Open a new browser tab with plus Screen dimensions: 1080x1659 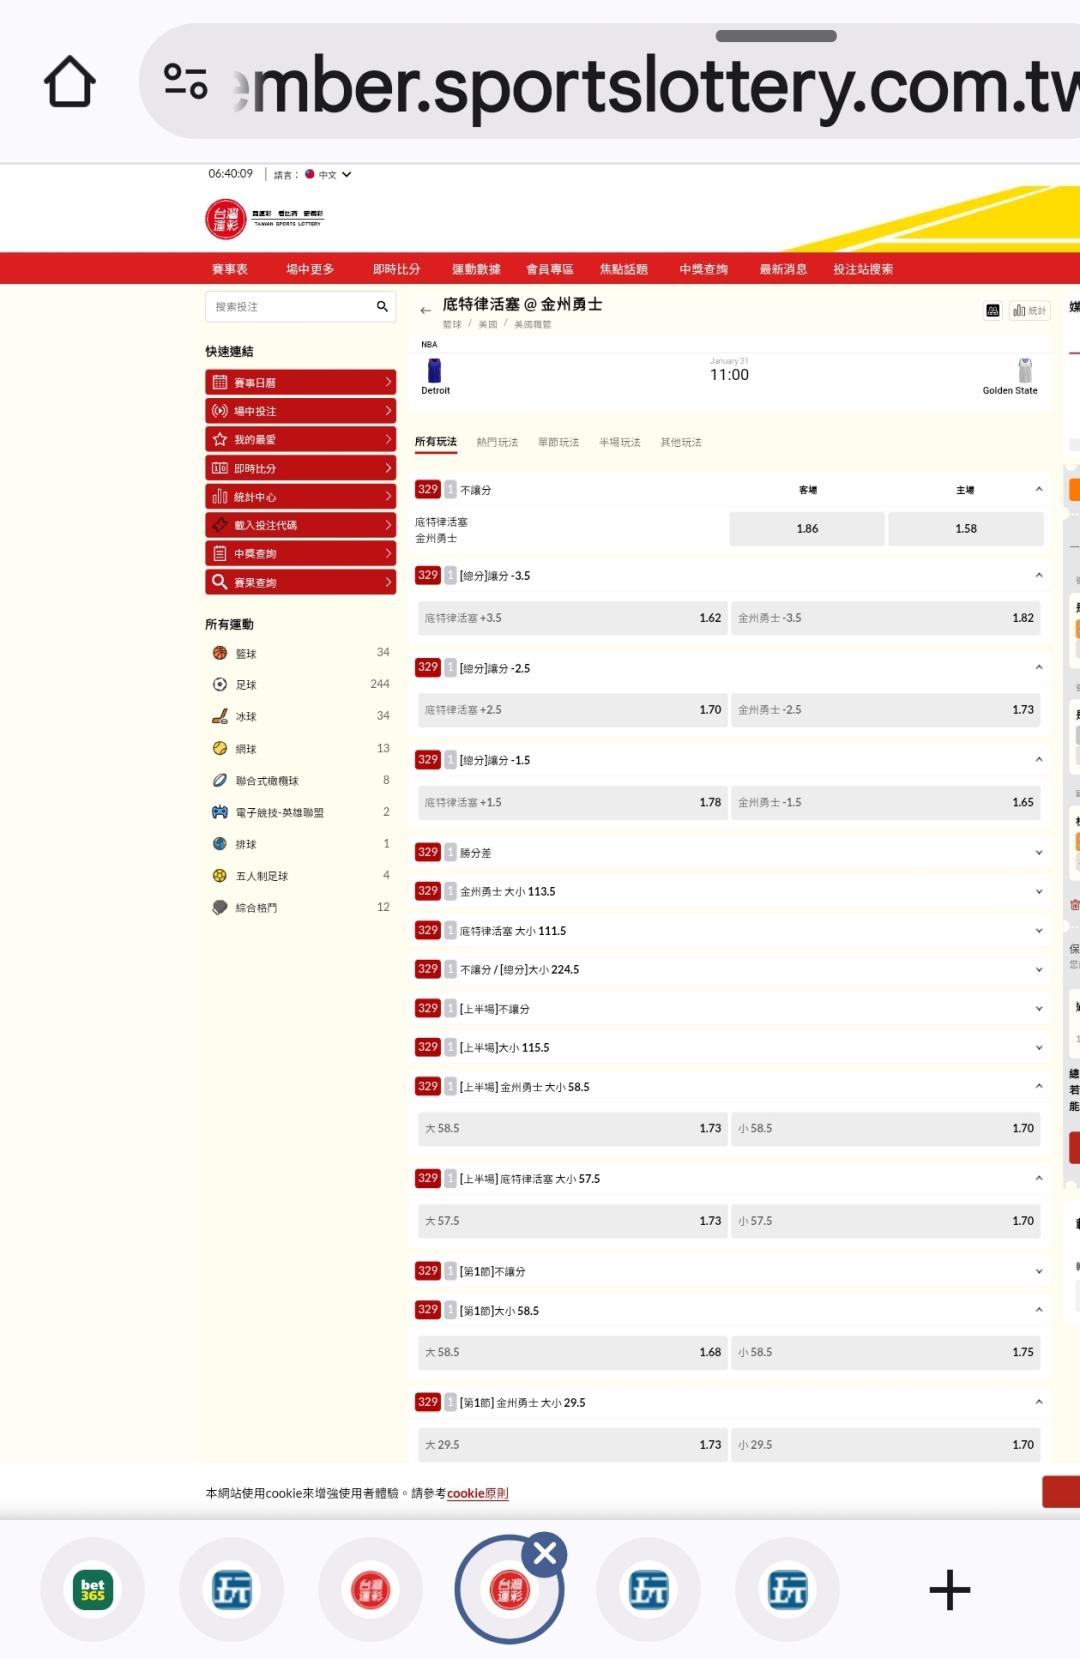point(949,1590)
